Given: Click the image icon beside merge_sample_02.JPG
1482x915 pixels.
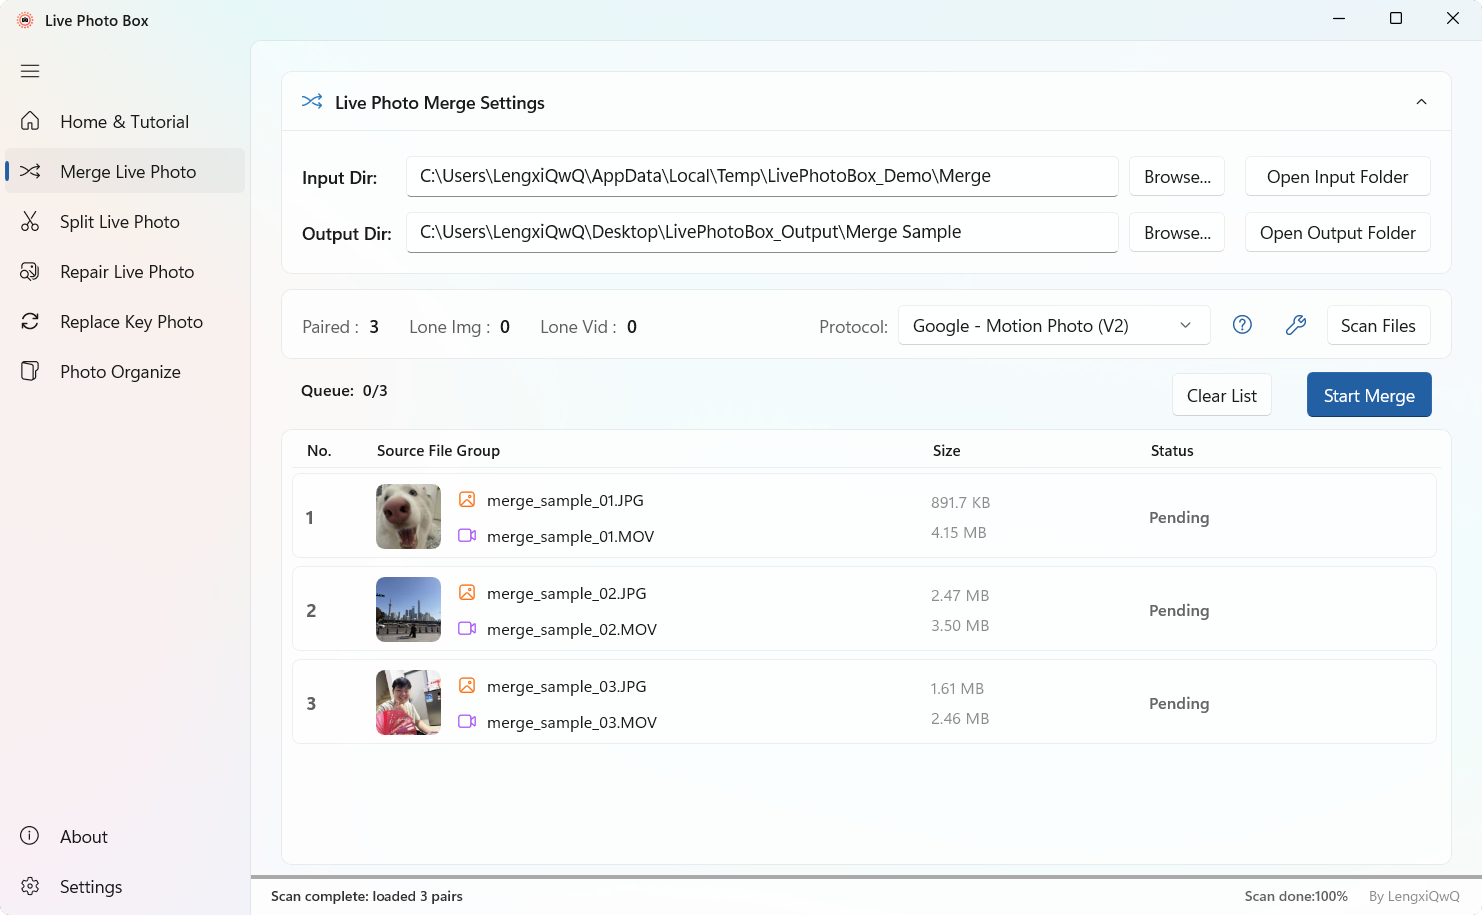Looking at the screenshot, I should [467, 592].
